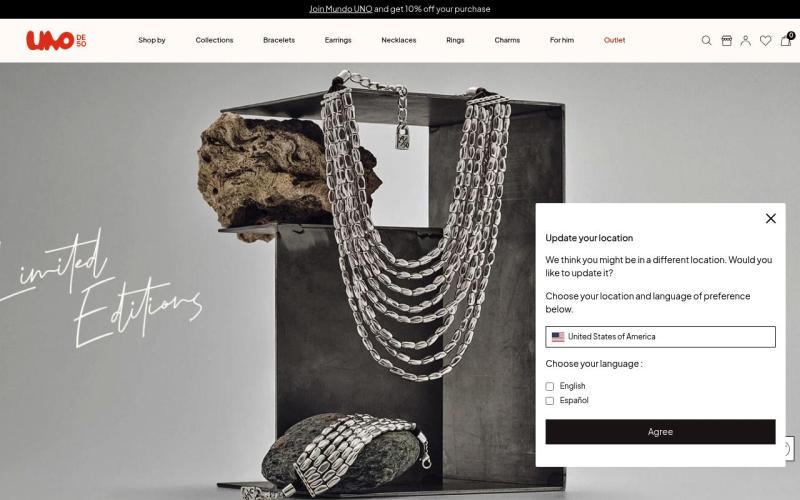Open the shopping bag icon
800x500 pixels.
coord(786,40)
